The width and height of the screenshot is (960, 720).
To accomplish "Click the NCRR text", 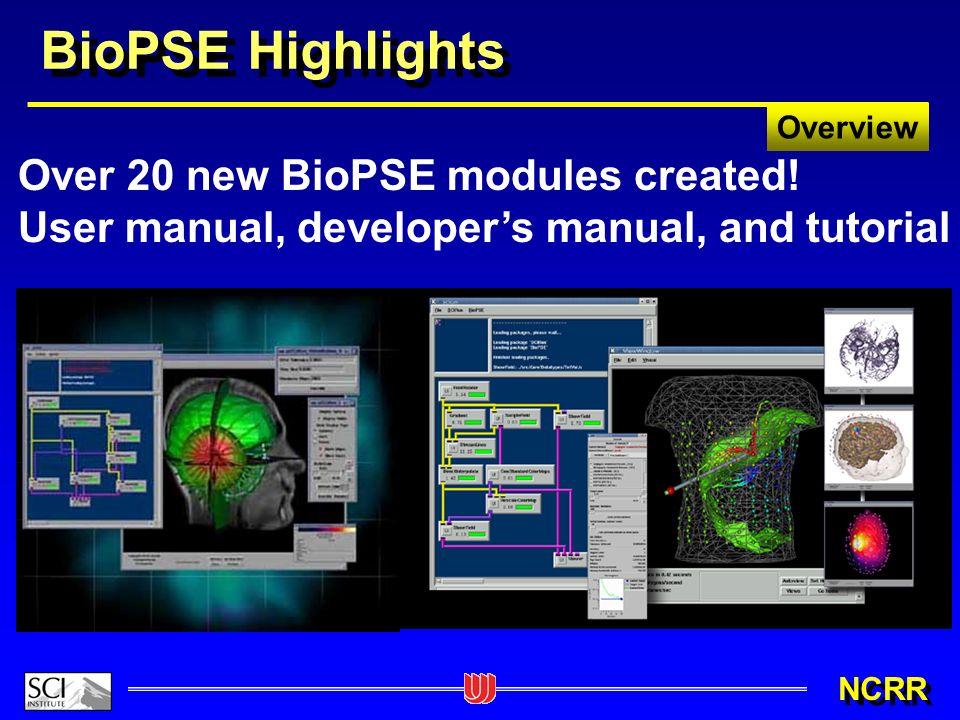I will tap(883, 689).
